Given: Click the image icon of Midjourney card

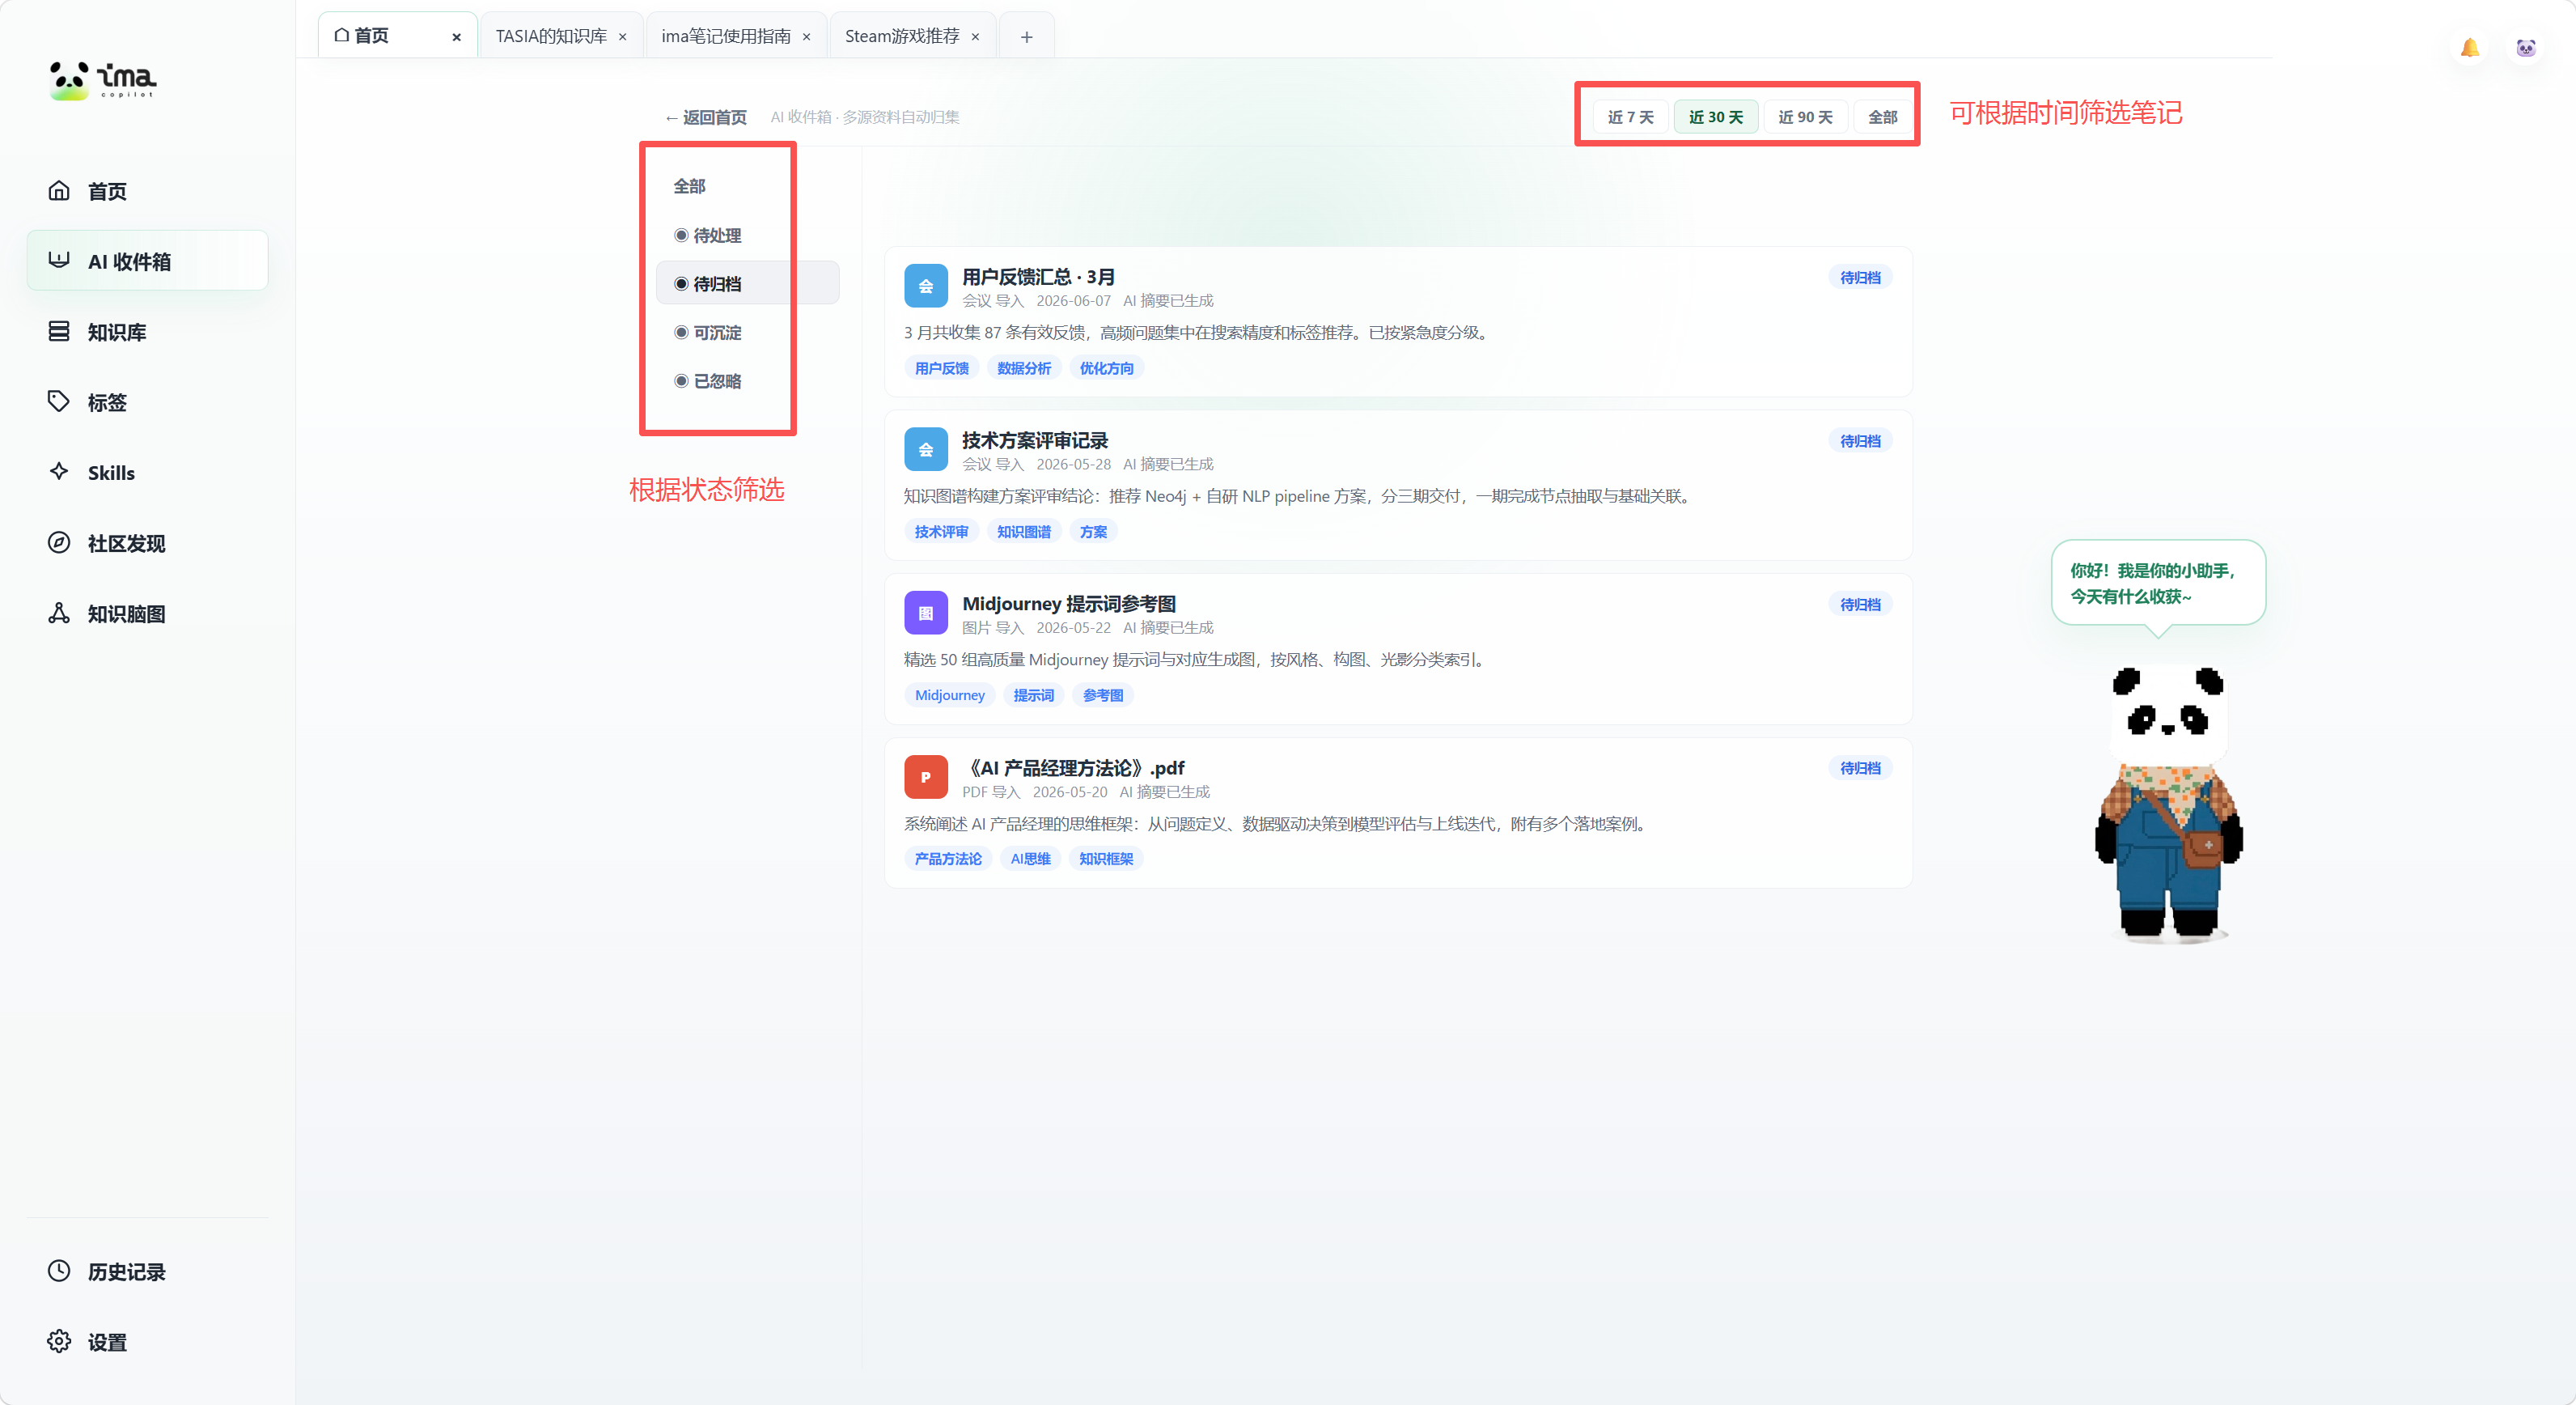Looking at the screenshot, I should [926, 613].
